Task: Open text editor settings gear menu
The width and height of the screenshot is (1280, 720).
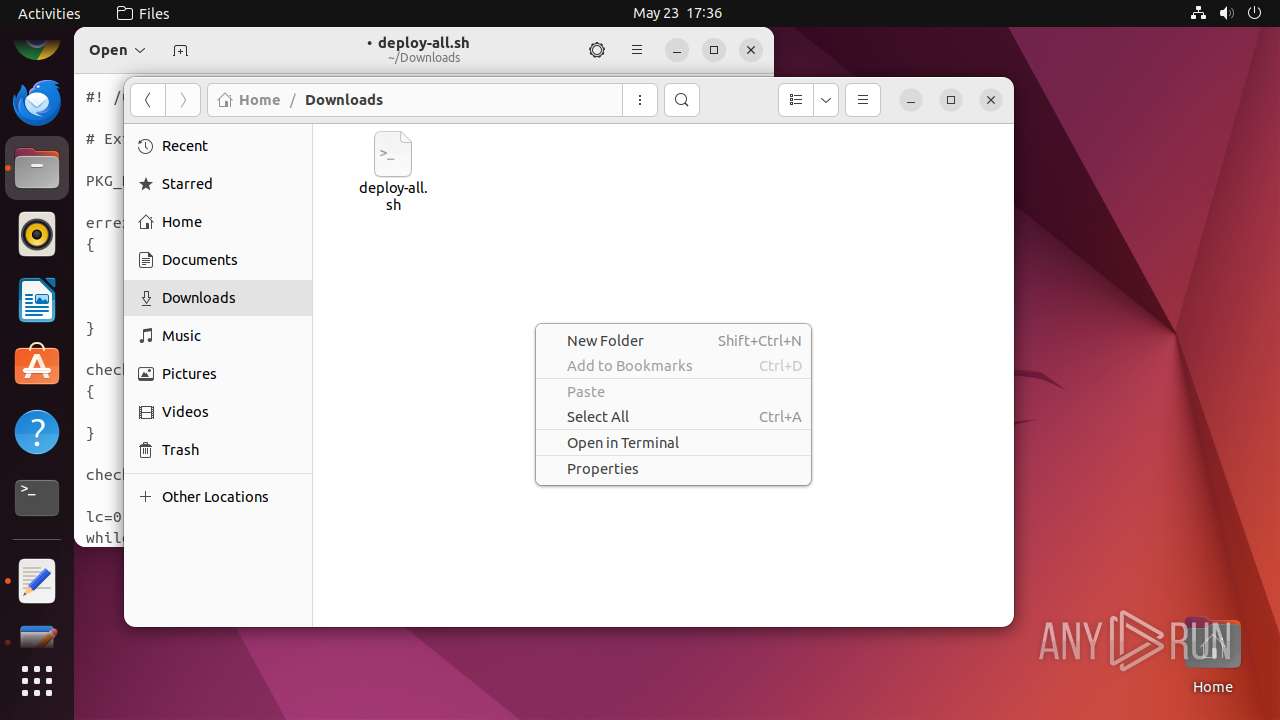Action: [x=597, y=50]
